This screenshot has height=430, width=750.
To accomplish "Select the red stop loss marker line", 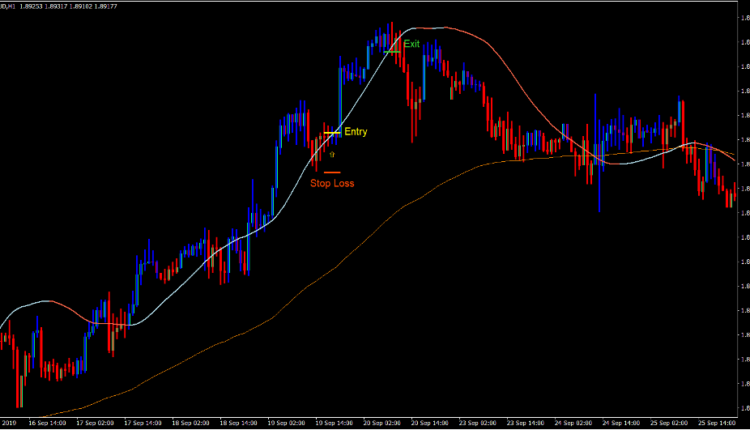I will tap(331, 173).
